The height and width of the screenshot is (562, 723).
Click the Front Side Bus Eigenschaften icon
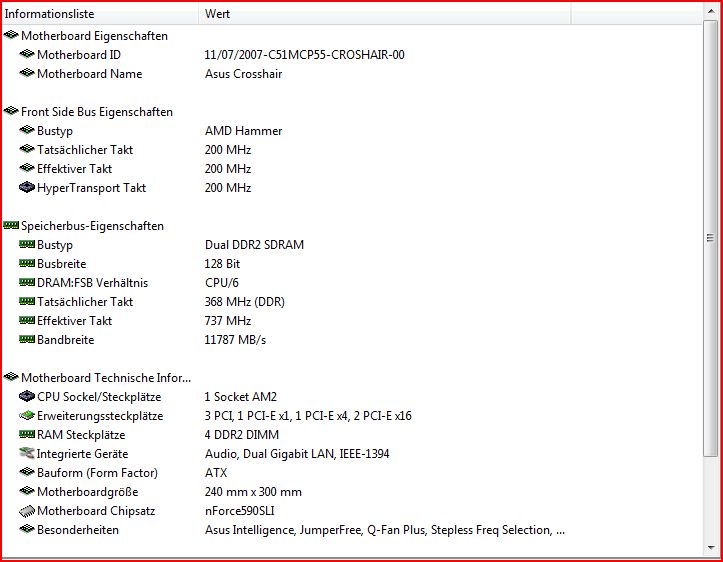[x=11, y=111]
